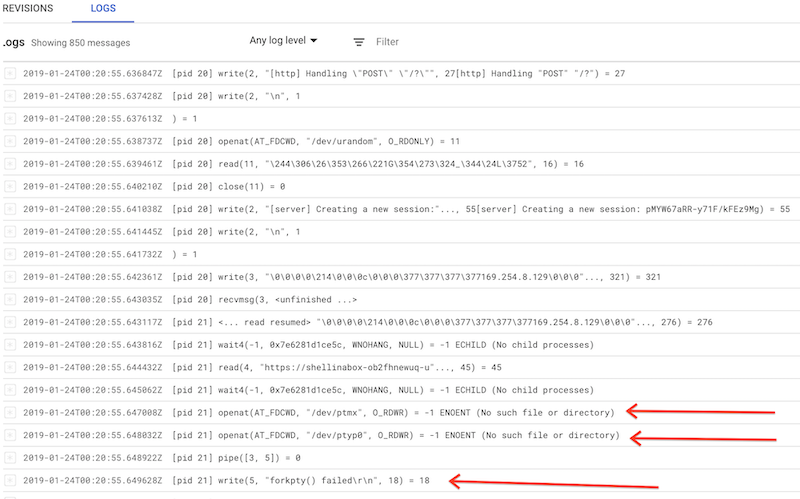Expand the log entry at 00:20:55.636847Z
Screen dimensions: 800x499
click(x=10, y=73)
